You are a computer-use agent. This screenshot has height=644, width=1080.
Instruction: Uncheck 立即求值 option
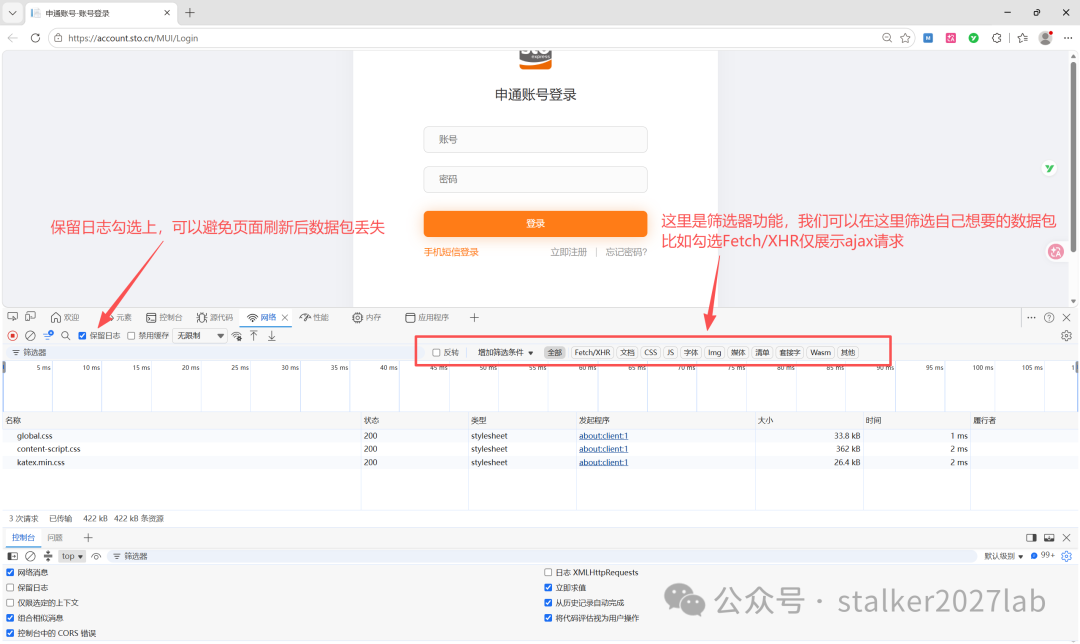548,588
